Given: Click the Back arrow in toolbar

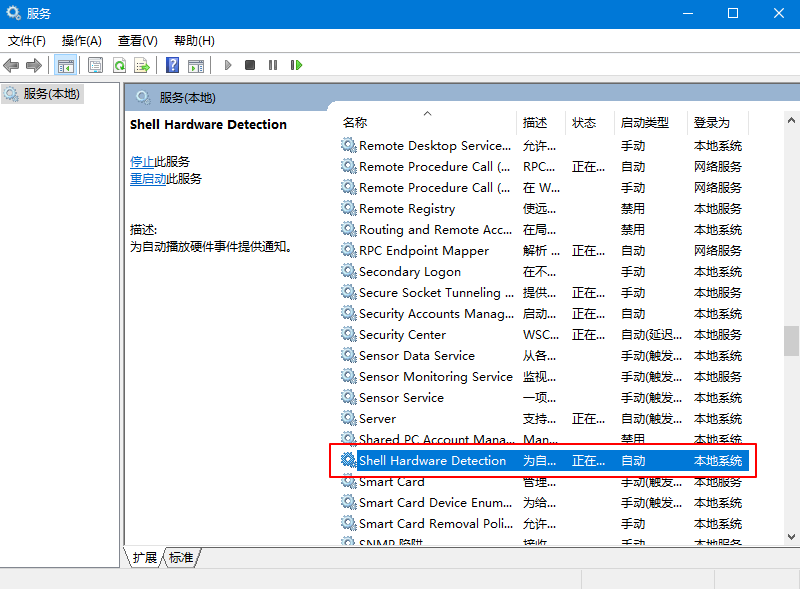Looking at the screenshot, I should pos(12,65).
